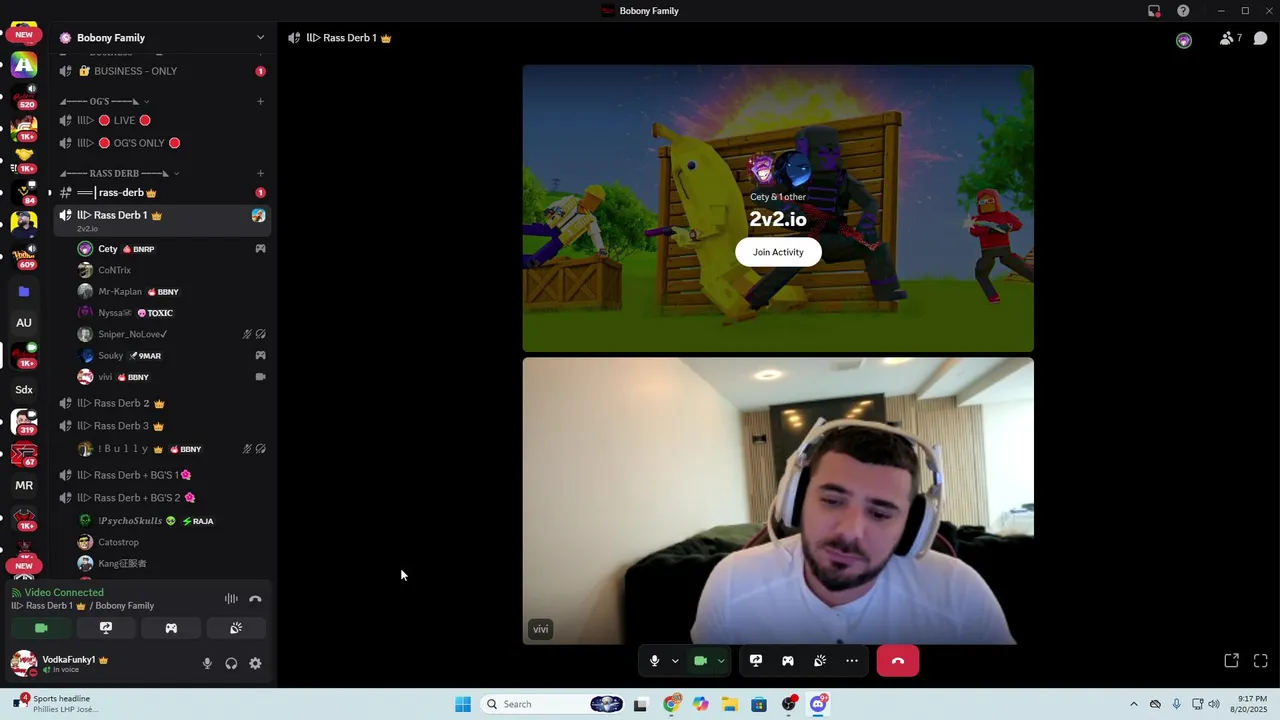Image resolution: width=1280 pixels, height=720 pixels.
Task: Hang up with the red disconnect button
Action: [x=898, y=661]
